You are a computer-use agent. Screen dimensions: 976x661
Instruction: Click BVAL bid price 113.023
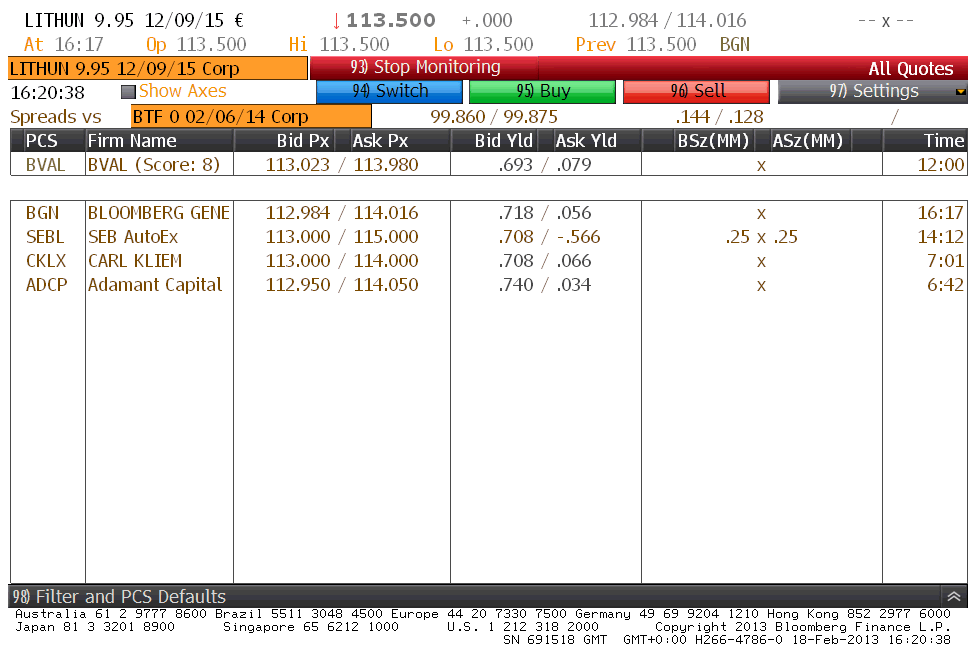coord(298,165)
